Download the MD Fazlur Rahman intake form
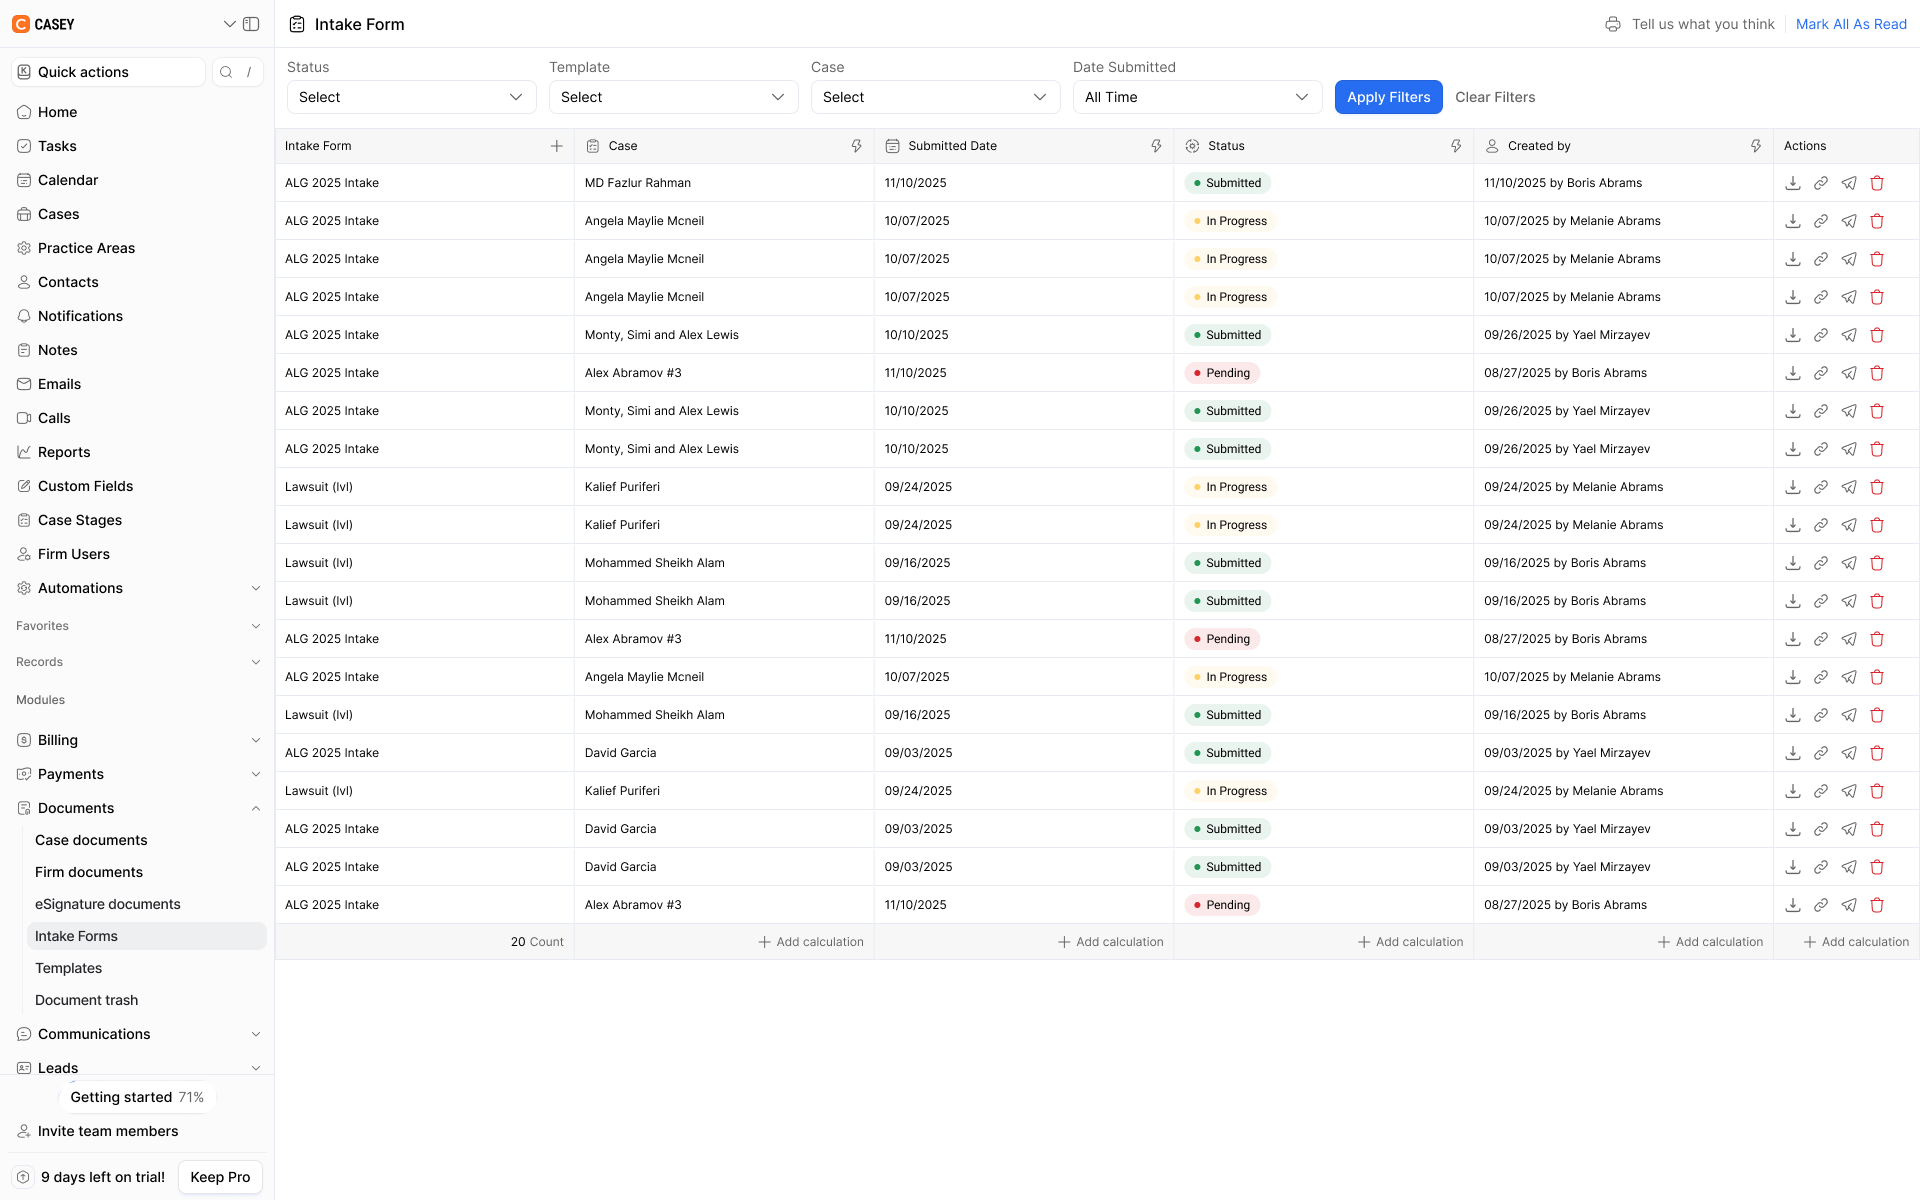 pos(1793,183)
